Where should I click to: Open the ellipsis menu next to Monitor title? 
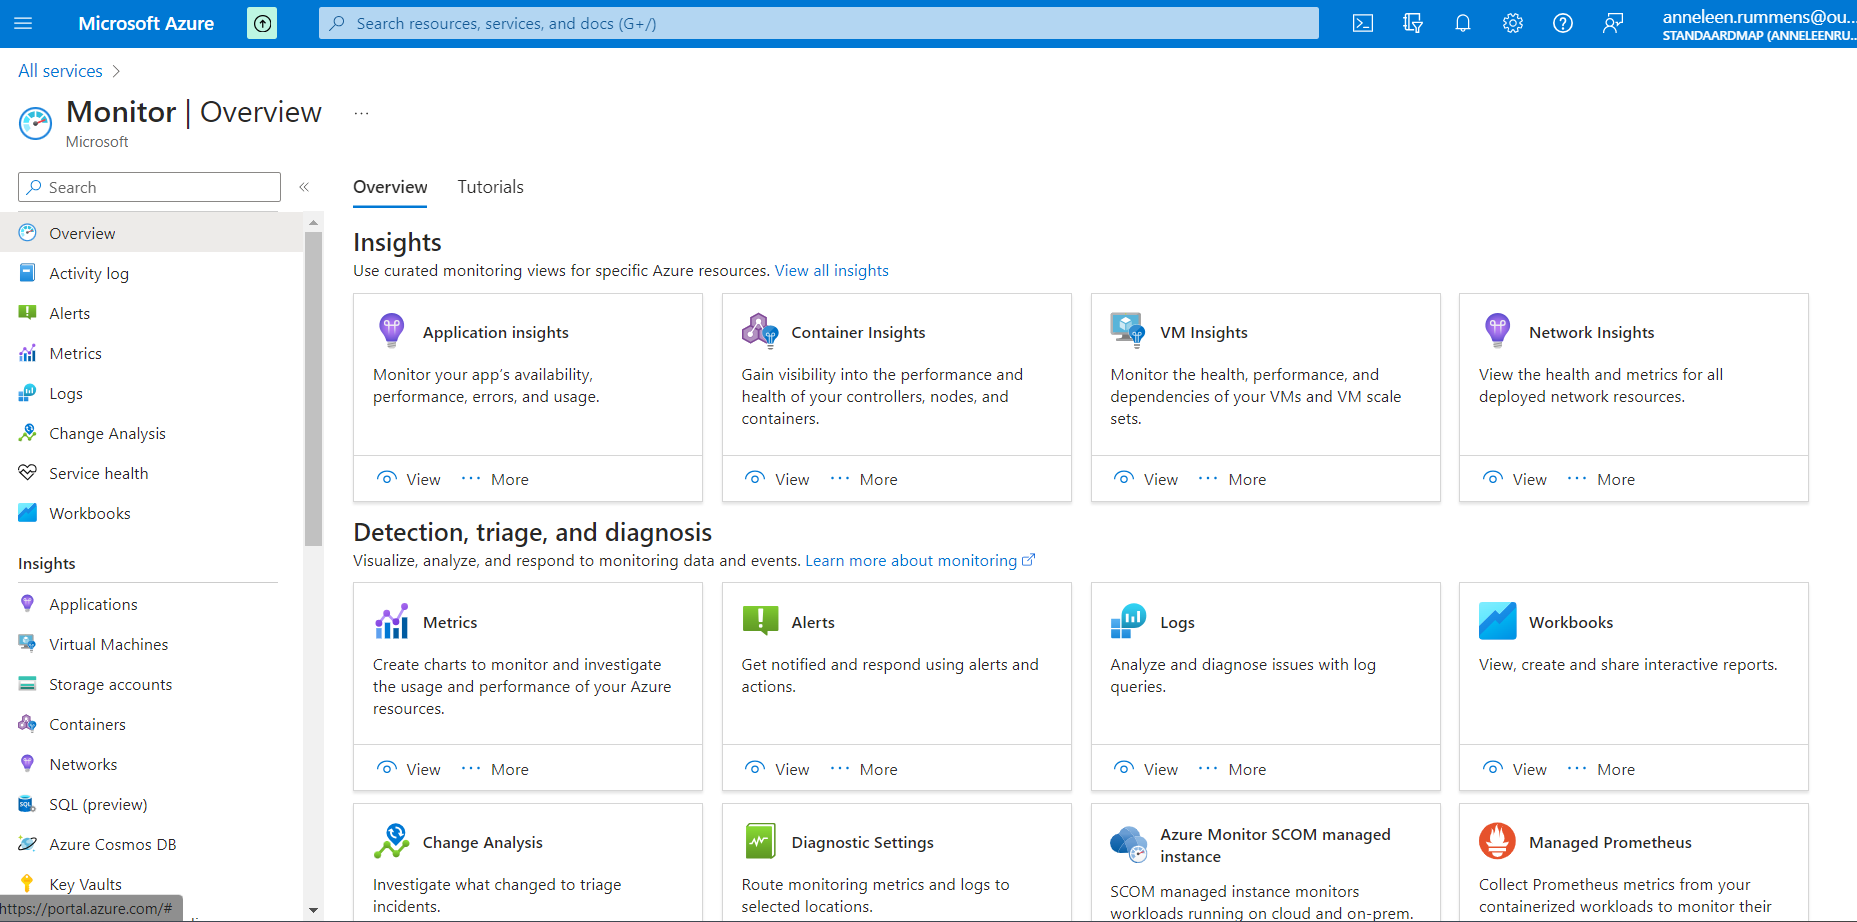[361, 113]
